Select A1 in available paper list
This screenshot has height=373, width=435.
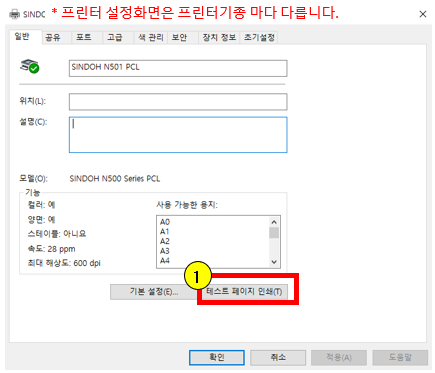click(x=165, y=232)
